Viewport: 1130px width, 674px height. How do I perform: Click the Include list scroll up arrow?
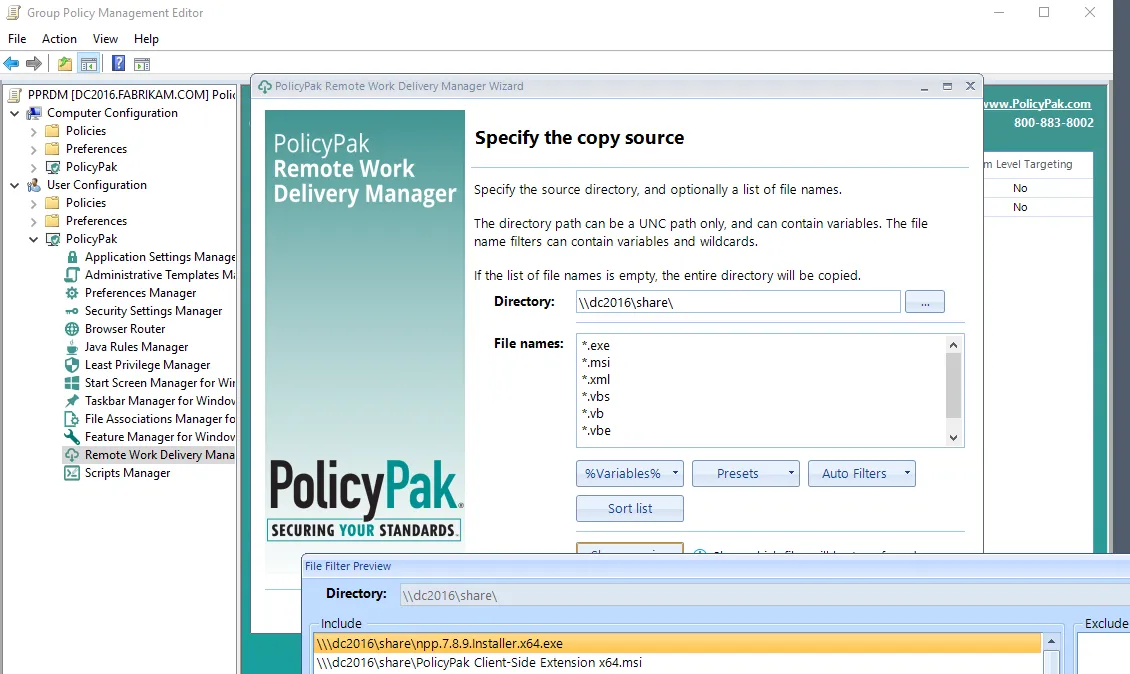(1051, 642)
